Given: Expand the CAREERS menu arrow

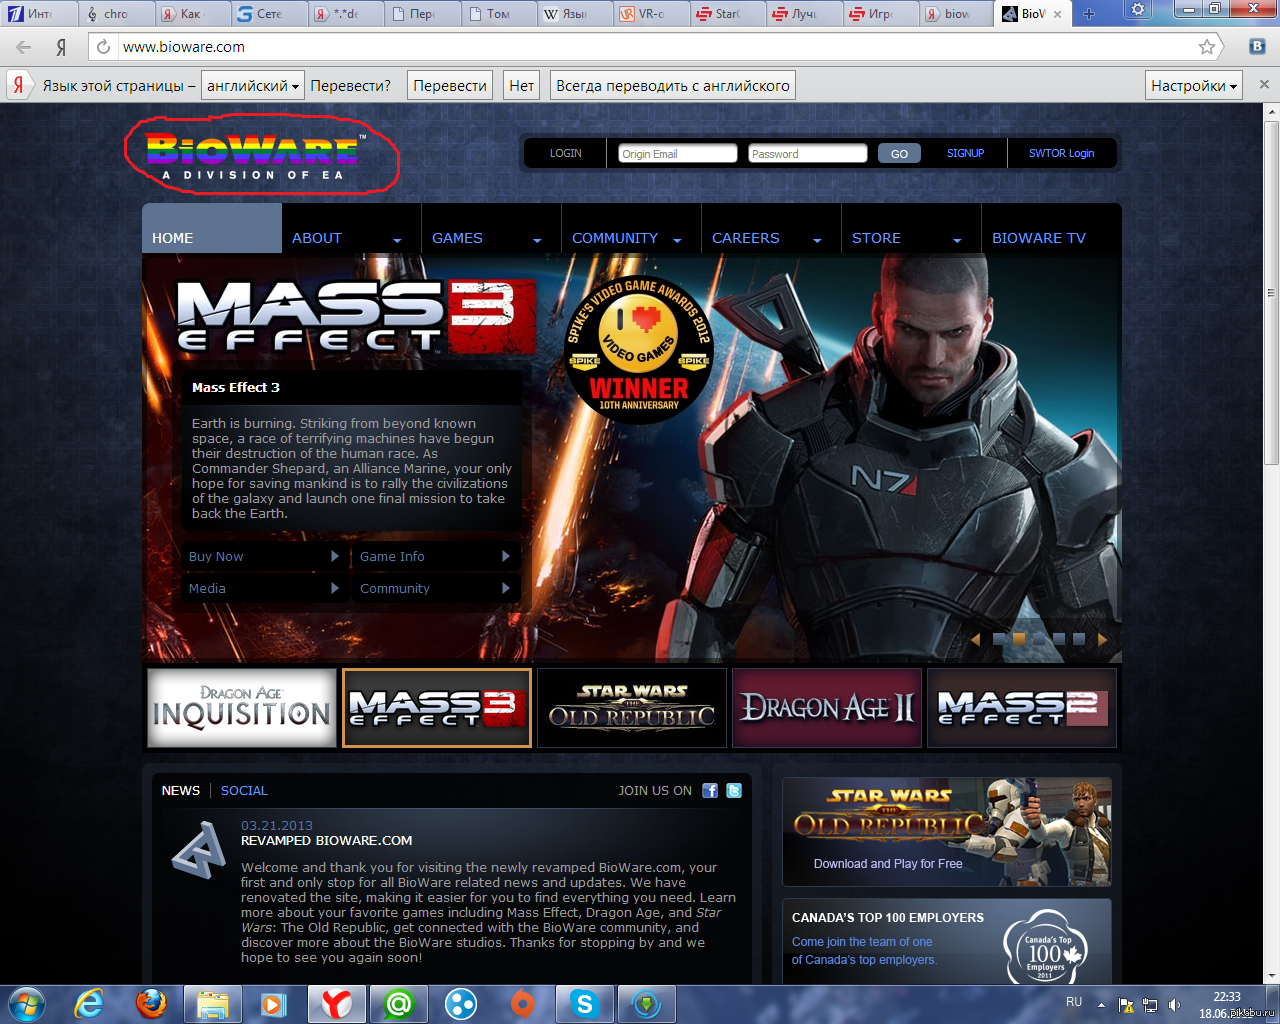Looking at the screenshot, I should (x=817, y=240).
